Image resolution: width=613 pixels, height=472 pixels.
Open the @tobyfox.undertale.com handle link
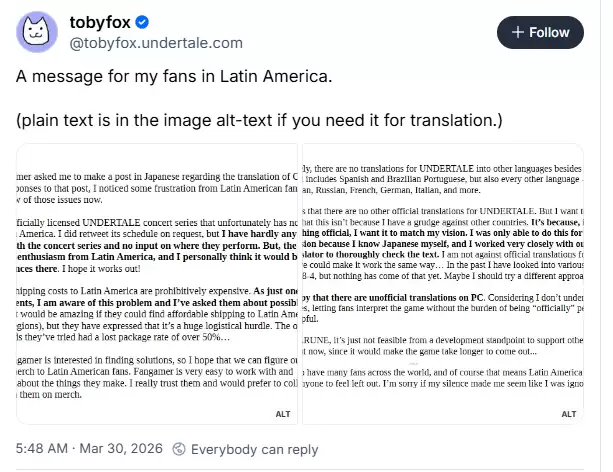click(155, 42)
